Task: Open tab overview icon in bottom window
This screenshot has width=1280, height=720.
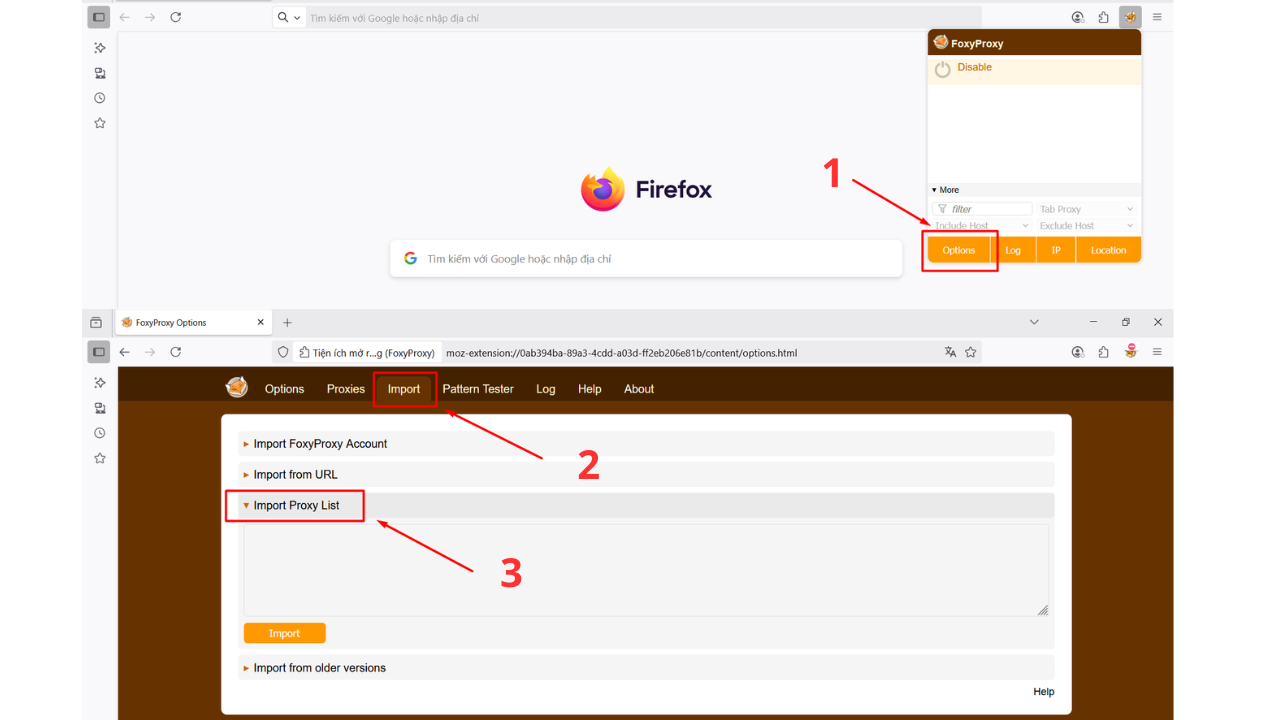Action: (96, 322)
